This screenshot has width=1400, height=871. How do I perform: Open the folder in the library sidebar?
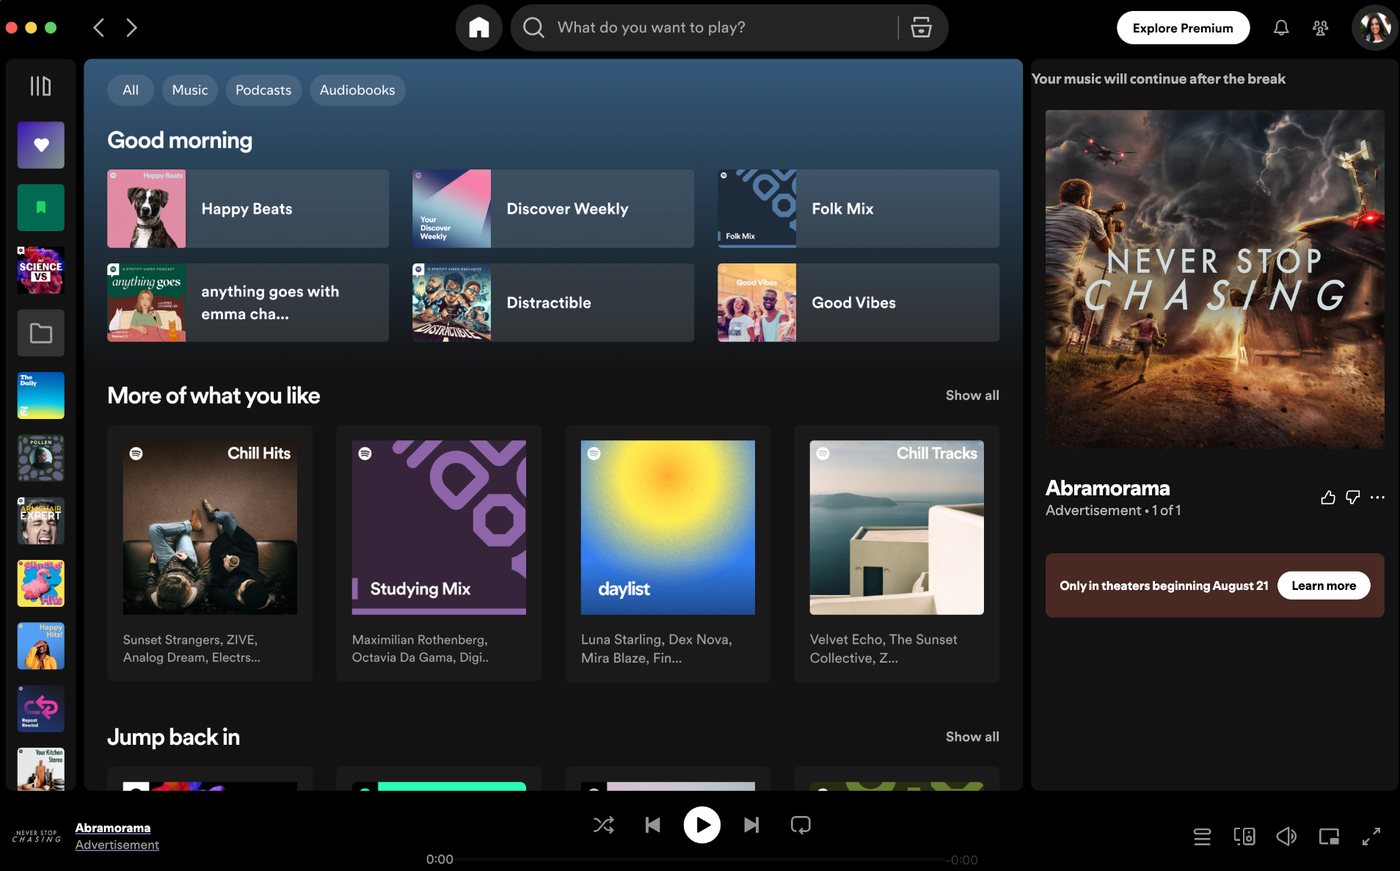pos(41,333)
